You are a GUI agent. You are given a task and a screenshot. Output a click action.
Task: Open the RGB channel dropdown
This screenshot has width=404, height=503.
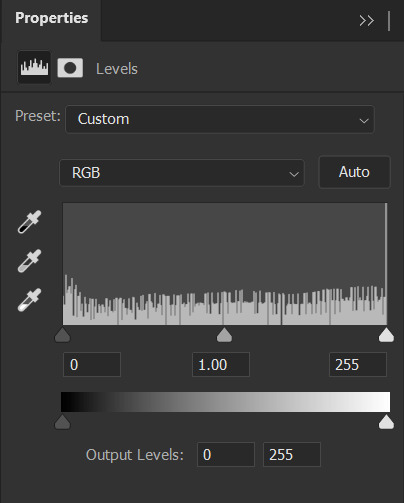(x=182, y=173)
